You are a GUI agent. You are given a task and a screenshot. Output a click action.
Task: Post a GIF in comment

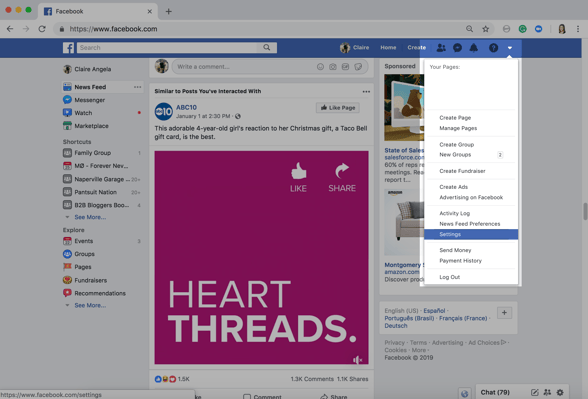[x=345, y=67]
